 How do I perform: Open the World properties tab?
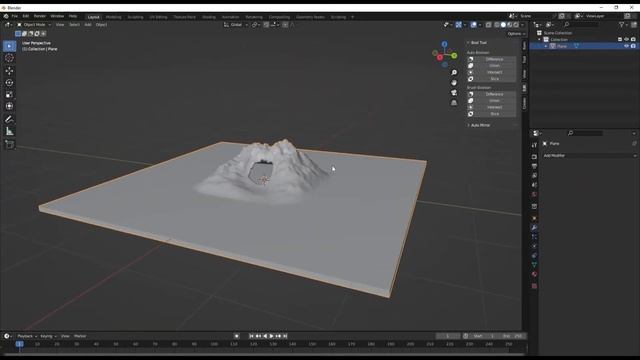coord(534,194)
